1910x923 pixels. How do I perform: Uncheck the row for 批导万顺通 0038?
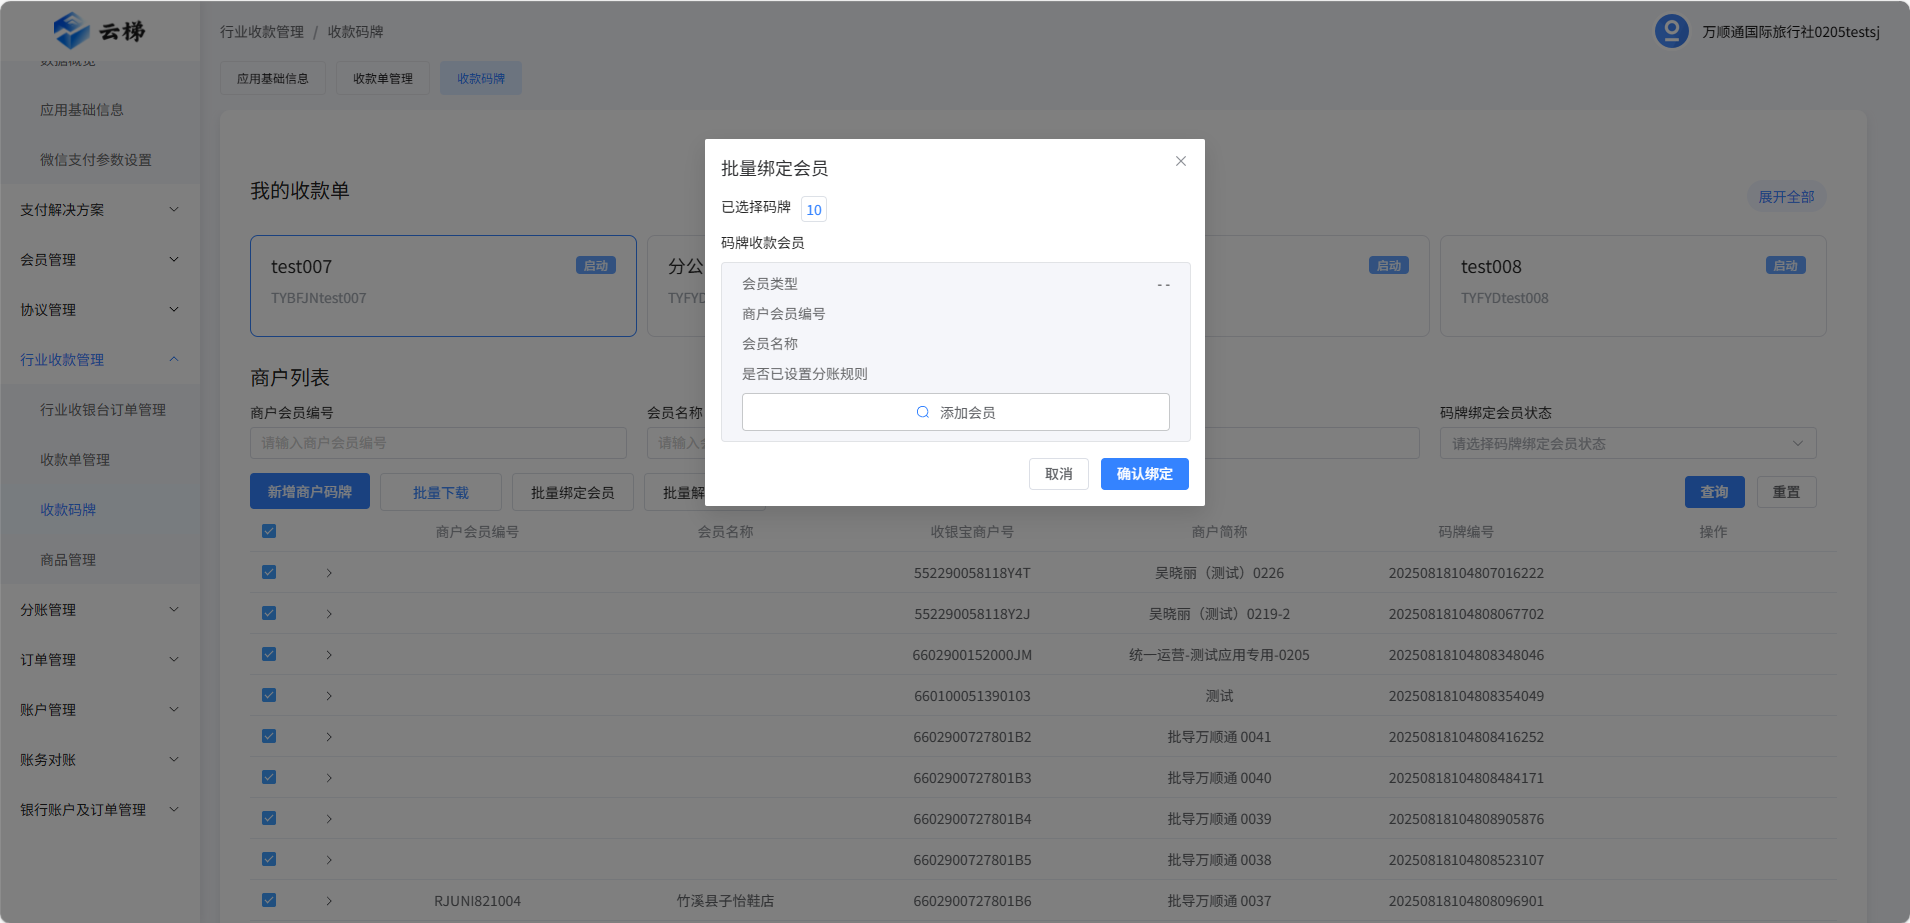click(x=269, y=859)
